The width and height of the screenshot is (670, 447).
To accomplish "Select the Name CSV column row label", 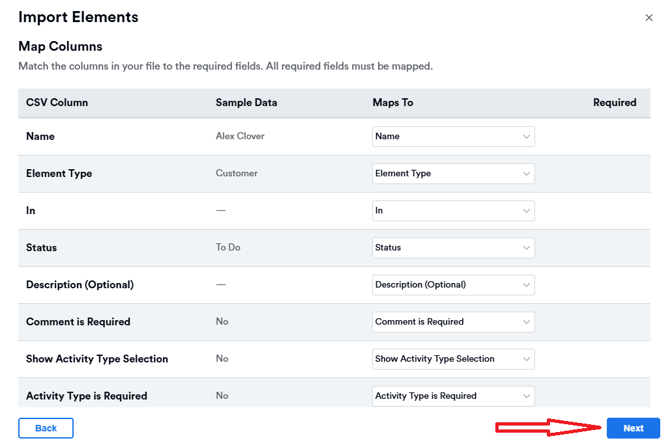I will coord(41,137).
